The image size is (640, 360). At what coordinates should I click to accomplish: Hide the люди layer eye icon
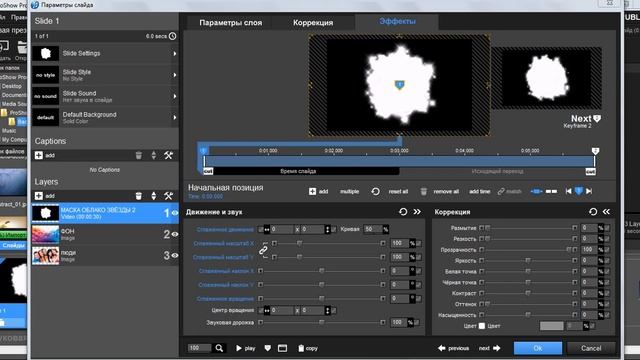click(175, 256)
